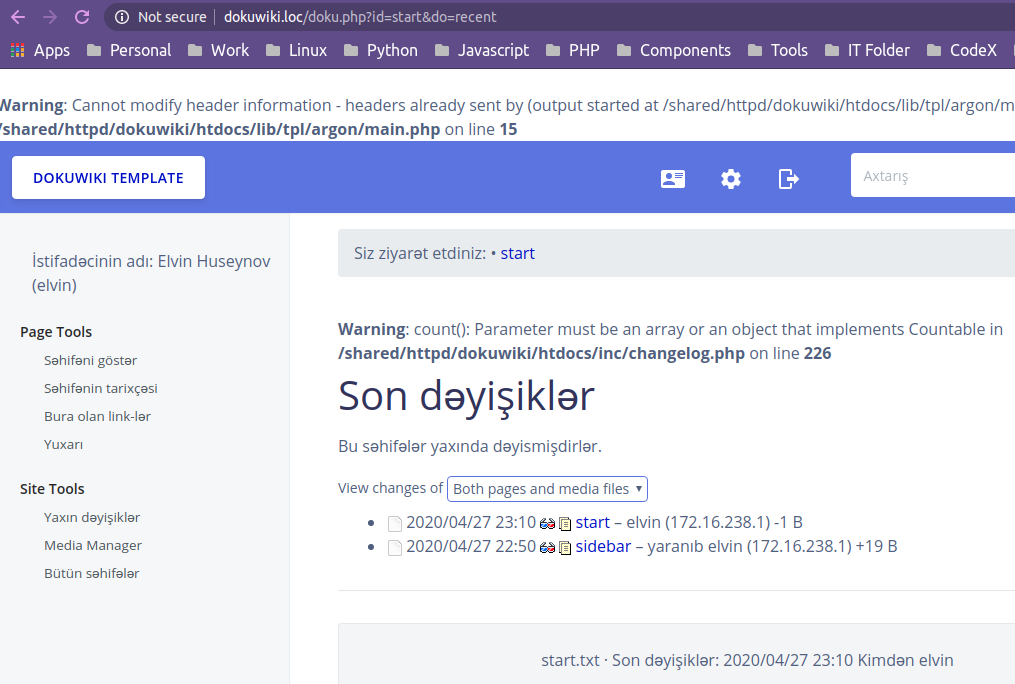Viewport: 1015px width, 684px height.
Task: Open the Personal bookmarks folder
Action: (129, 50)
